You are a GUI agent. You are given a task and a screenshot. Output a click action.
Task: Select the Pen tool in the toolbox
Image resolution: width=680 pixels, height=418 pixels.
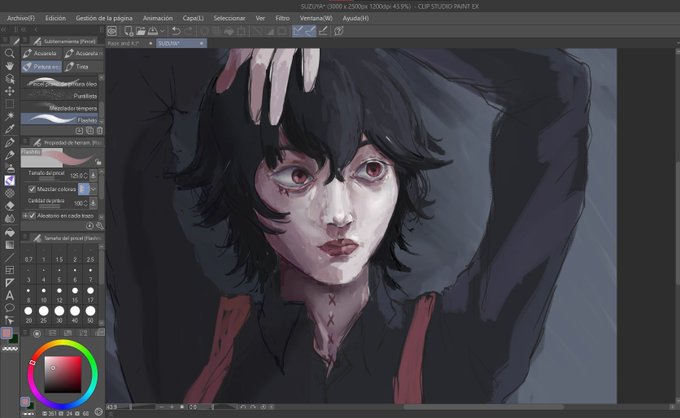(10, 143)
